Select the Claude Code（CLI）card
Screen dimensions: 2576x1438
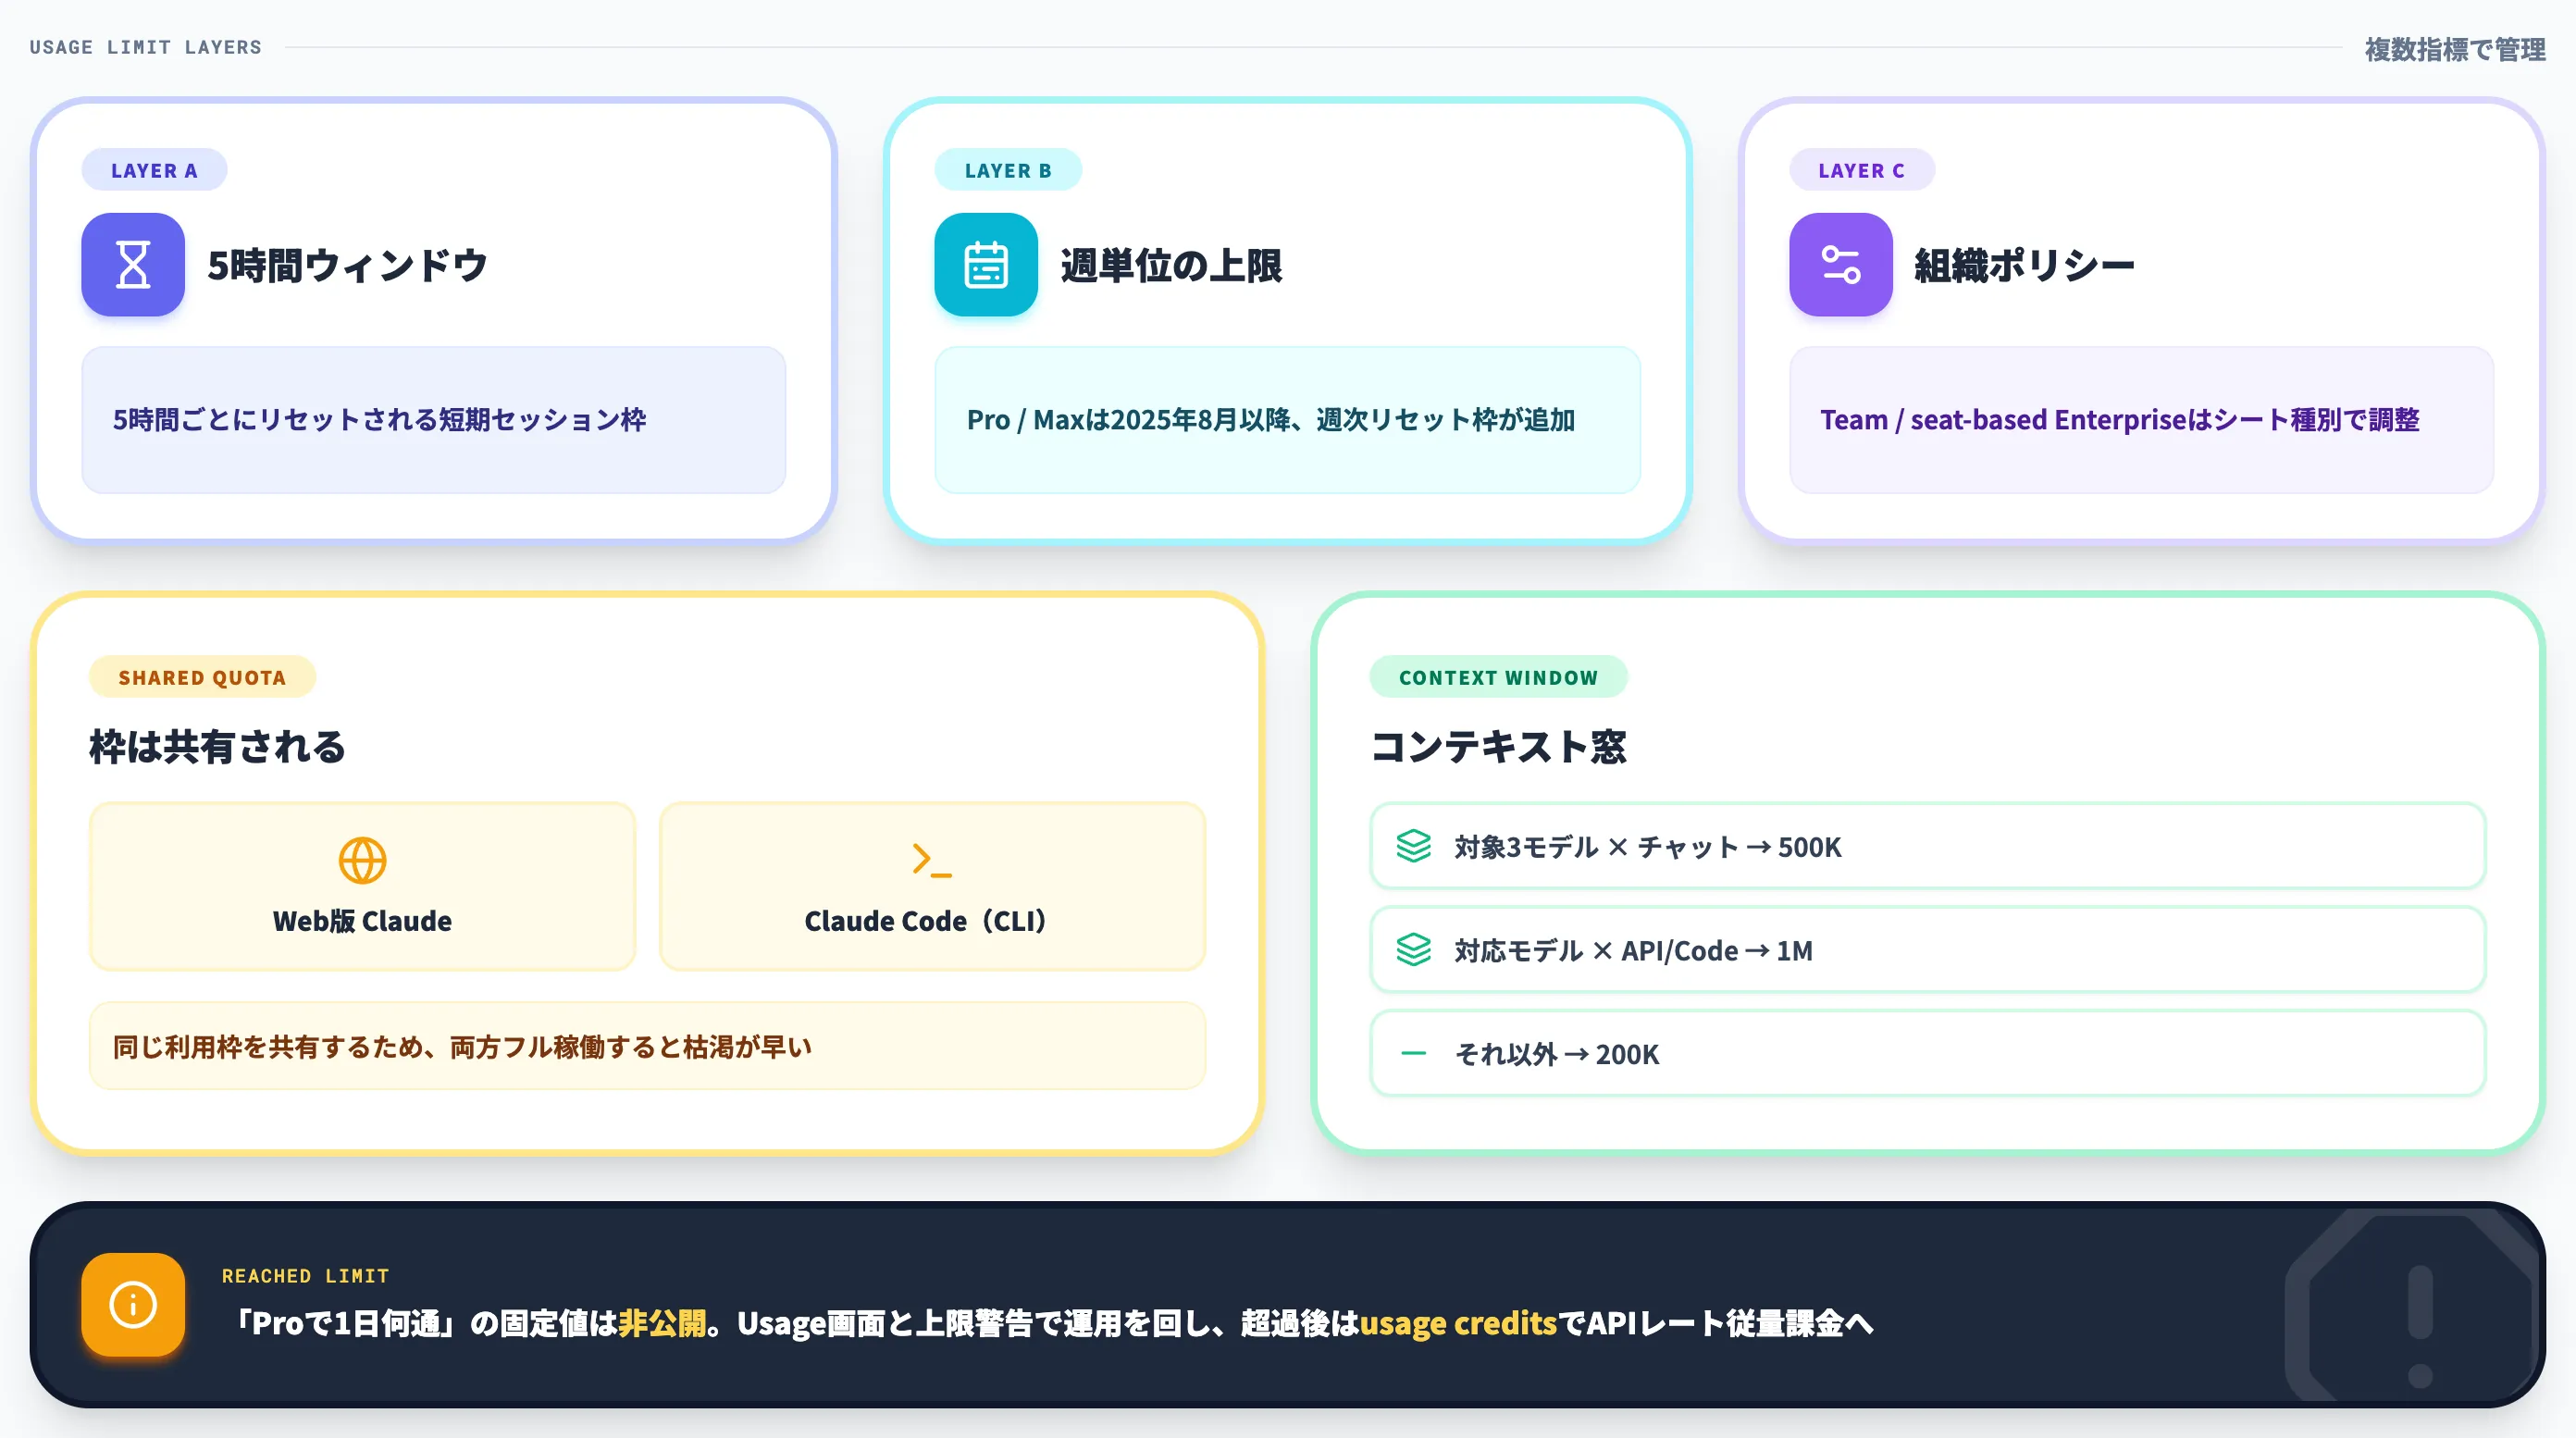pyautogui.click(x=932, y=886)
